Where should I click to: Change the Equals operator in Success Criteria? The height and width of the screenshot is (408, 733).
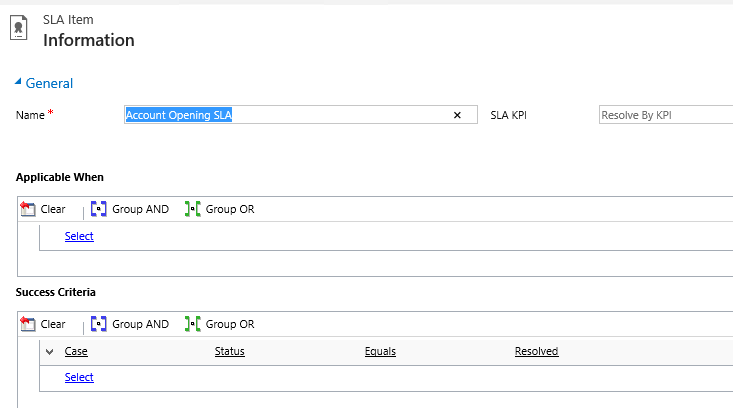tap(380, 351)
